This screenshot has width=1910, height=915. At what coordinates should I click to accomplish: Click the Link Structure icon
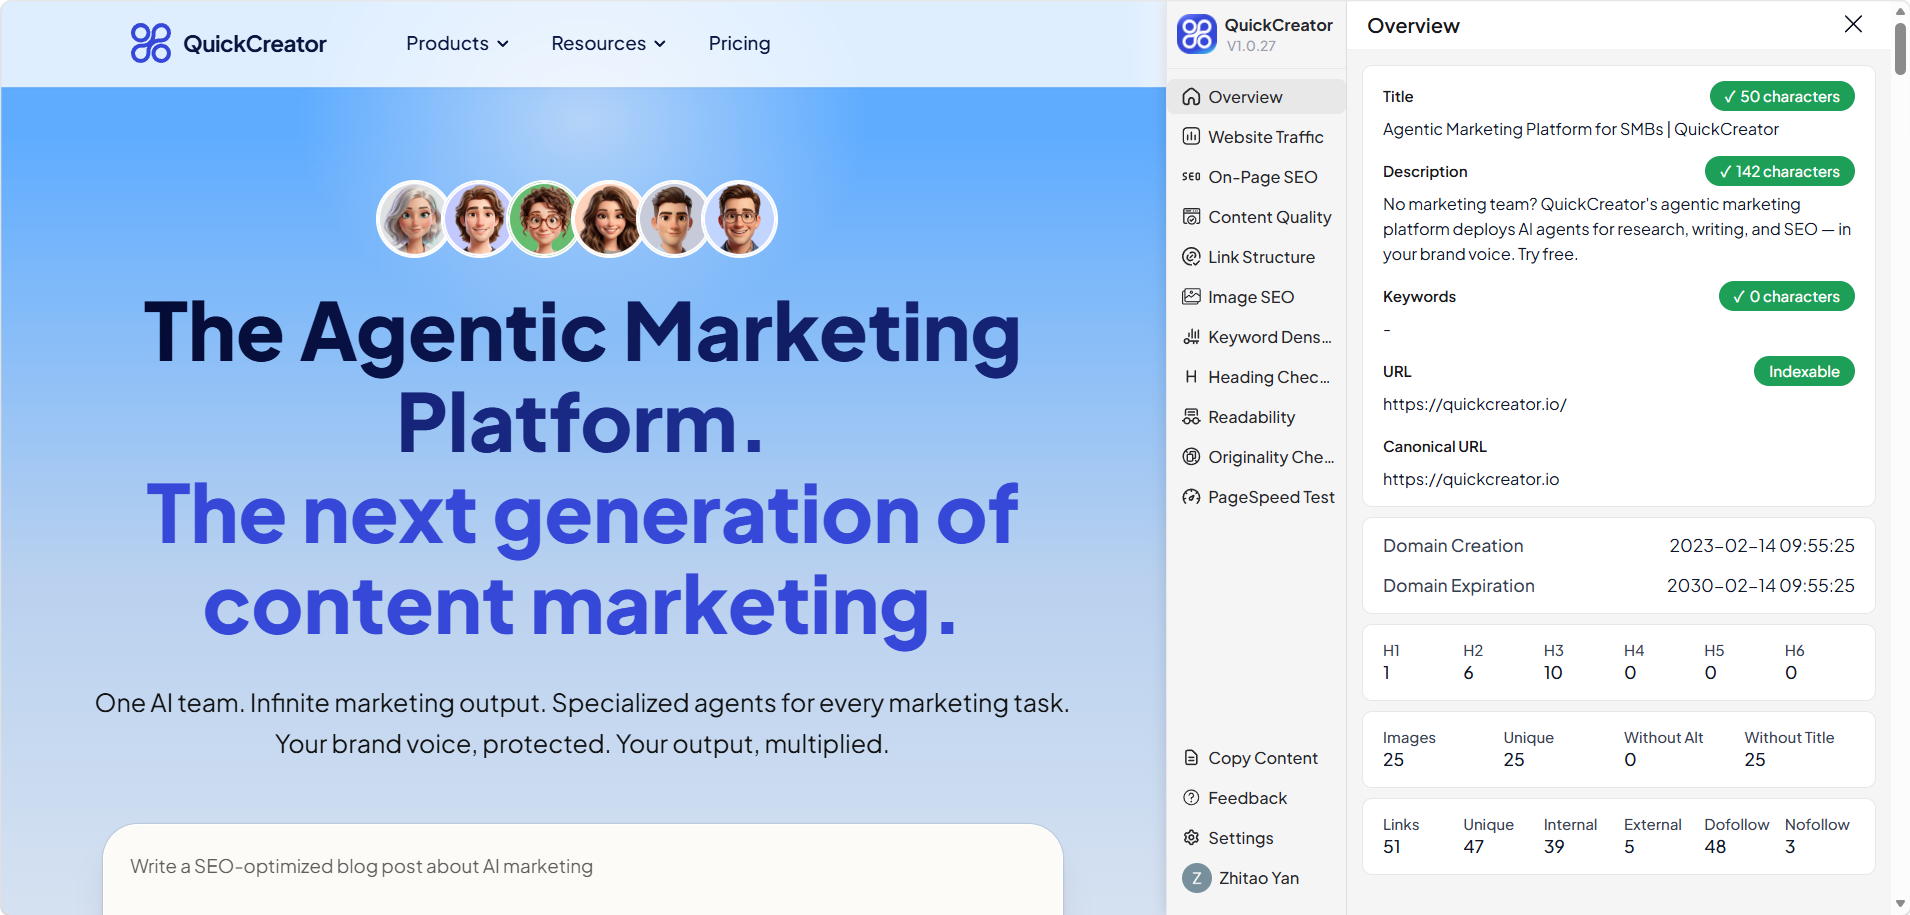(1191, 257)
